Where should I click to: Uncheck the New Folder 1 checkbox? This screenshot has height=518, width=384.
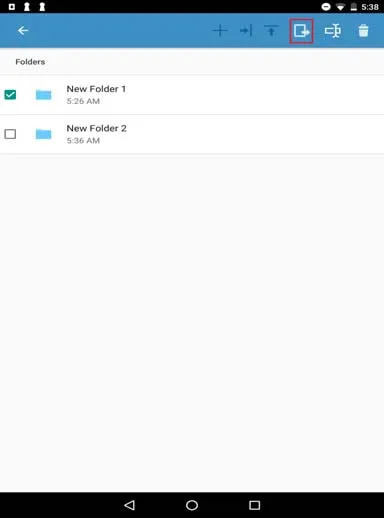(x=10, y=95)
